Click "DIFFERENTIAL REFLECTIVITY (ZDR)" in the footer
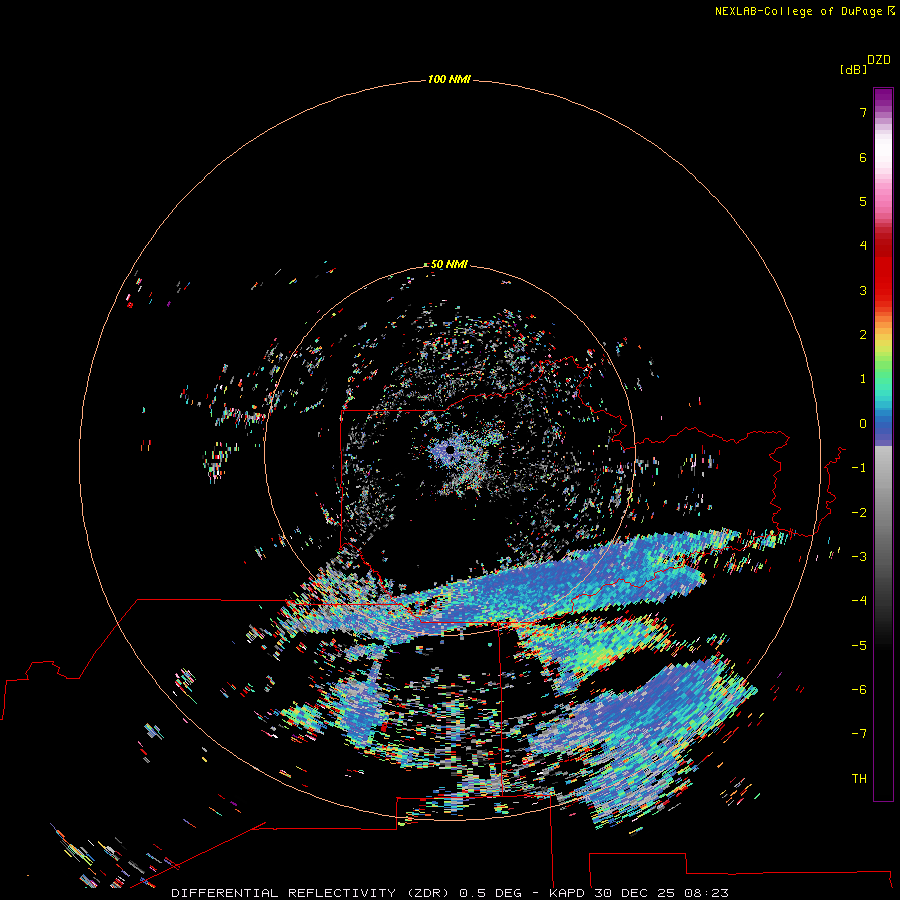 coord(310,893)
